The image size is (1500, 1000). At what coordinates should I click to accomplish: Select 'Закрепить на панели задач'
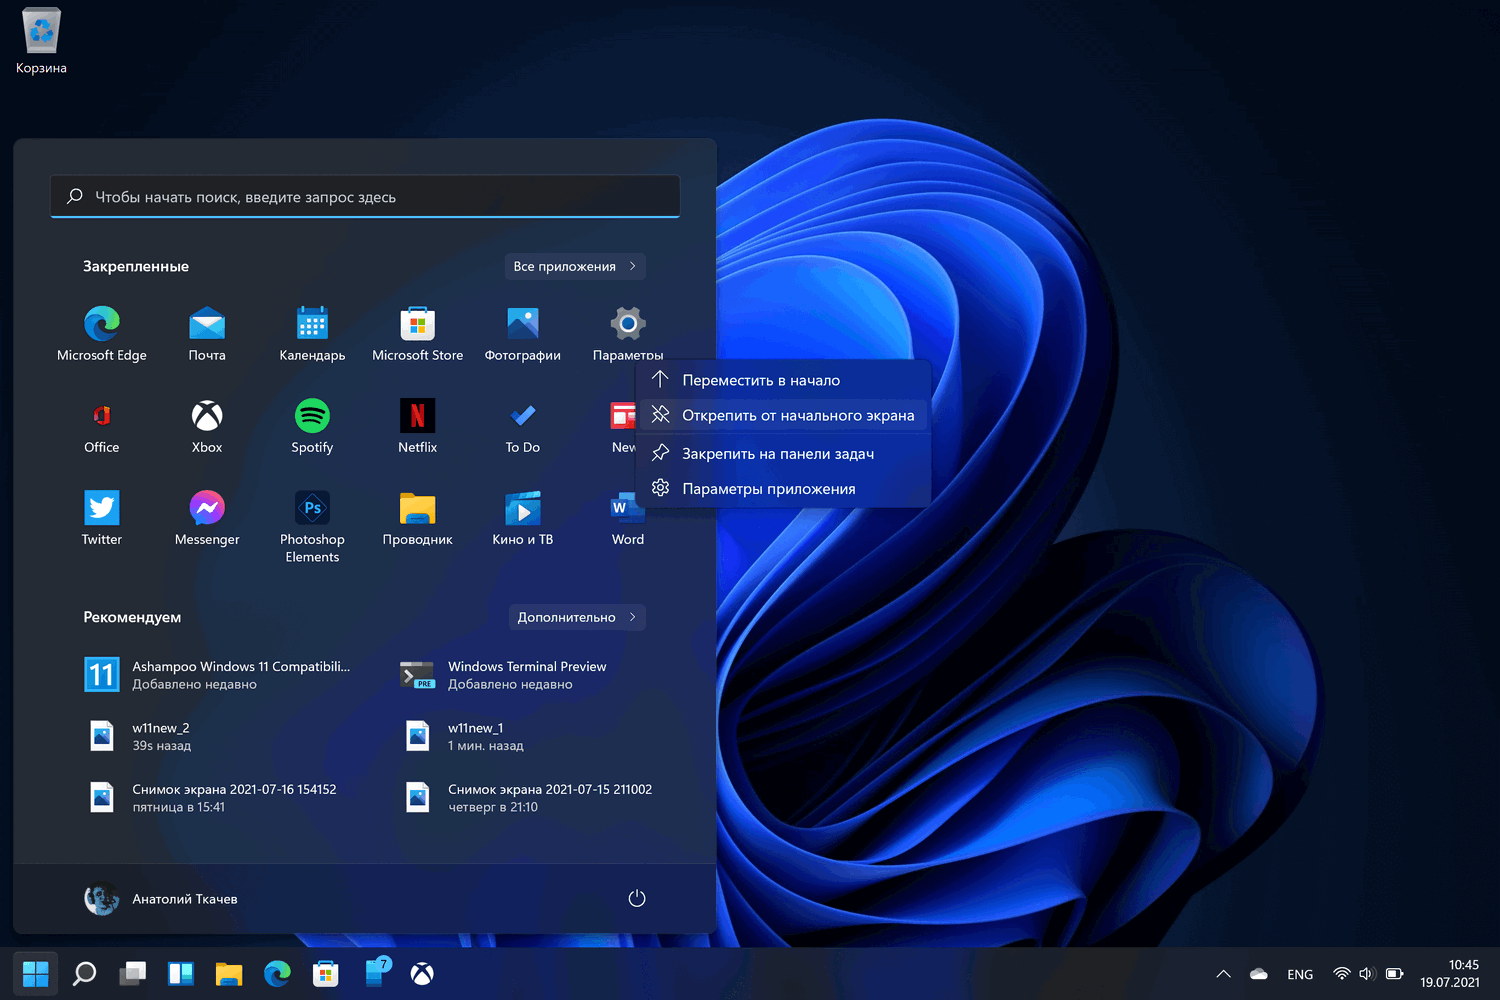click(778, 453)
